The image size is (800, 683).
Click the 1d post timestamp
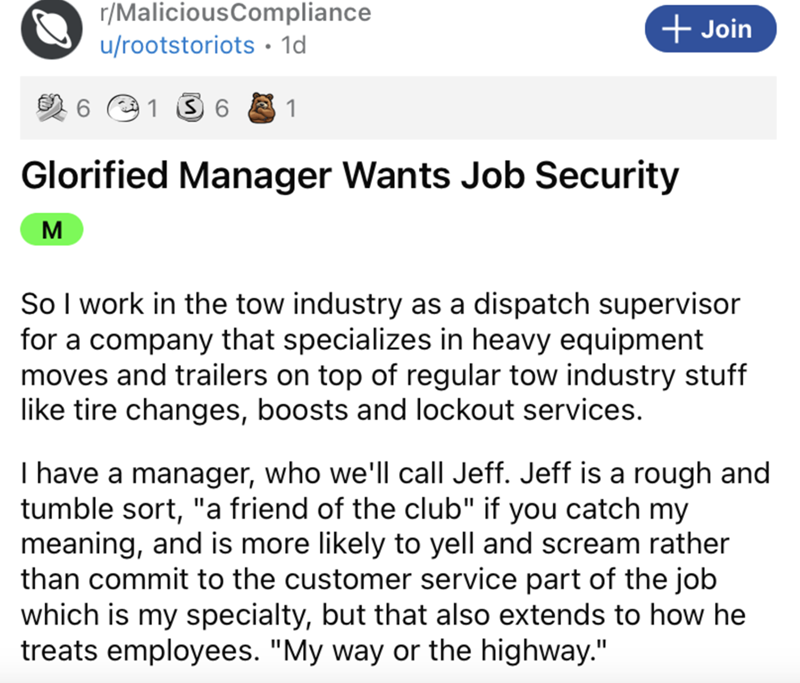coord(295,47)
